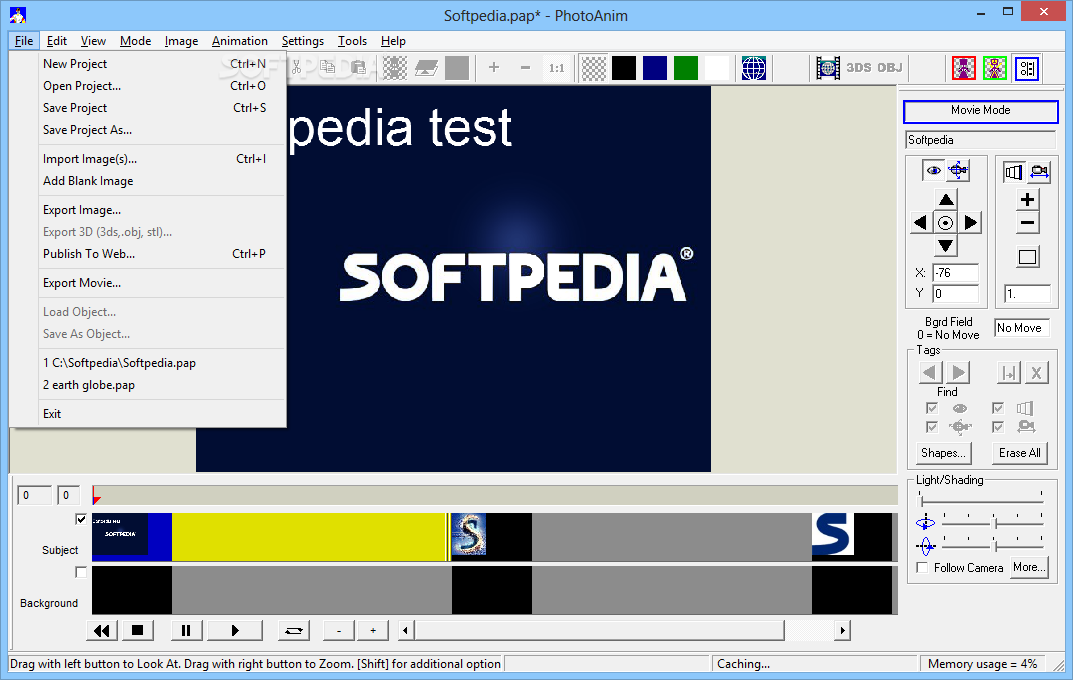
Task: Click the down arrow in camera direction pad
Action: coord(946,245)
